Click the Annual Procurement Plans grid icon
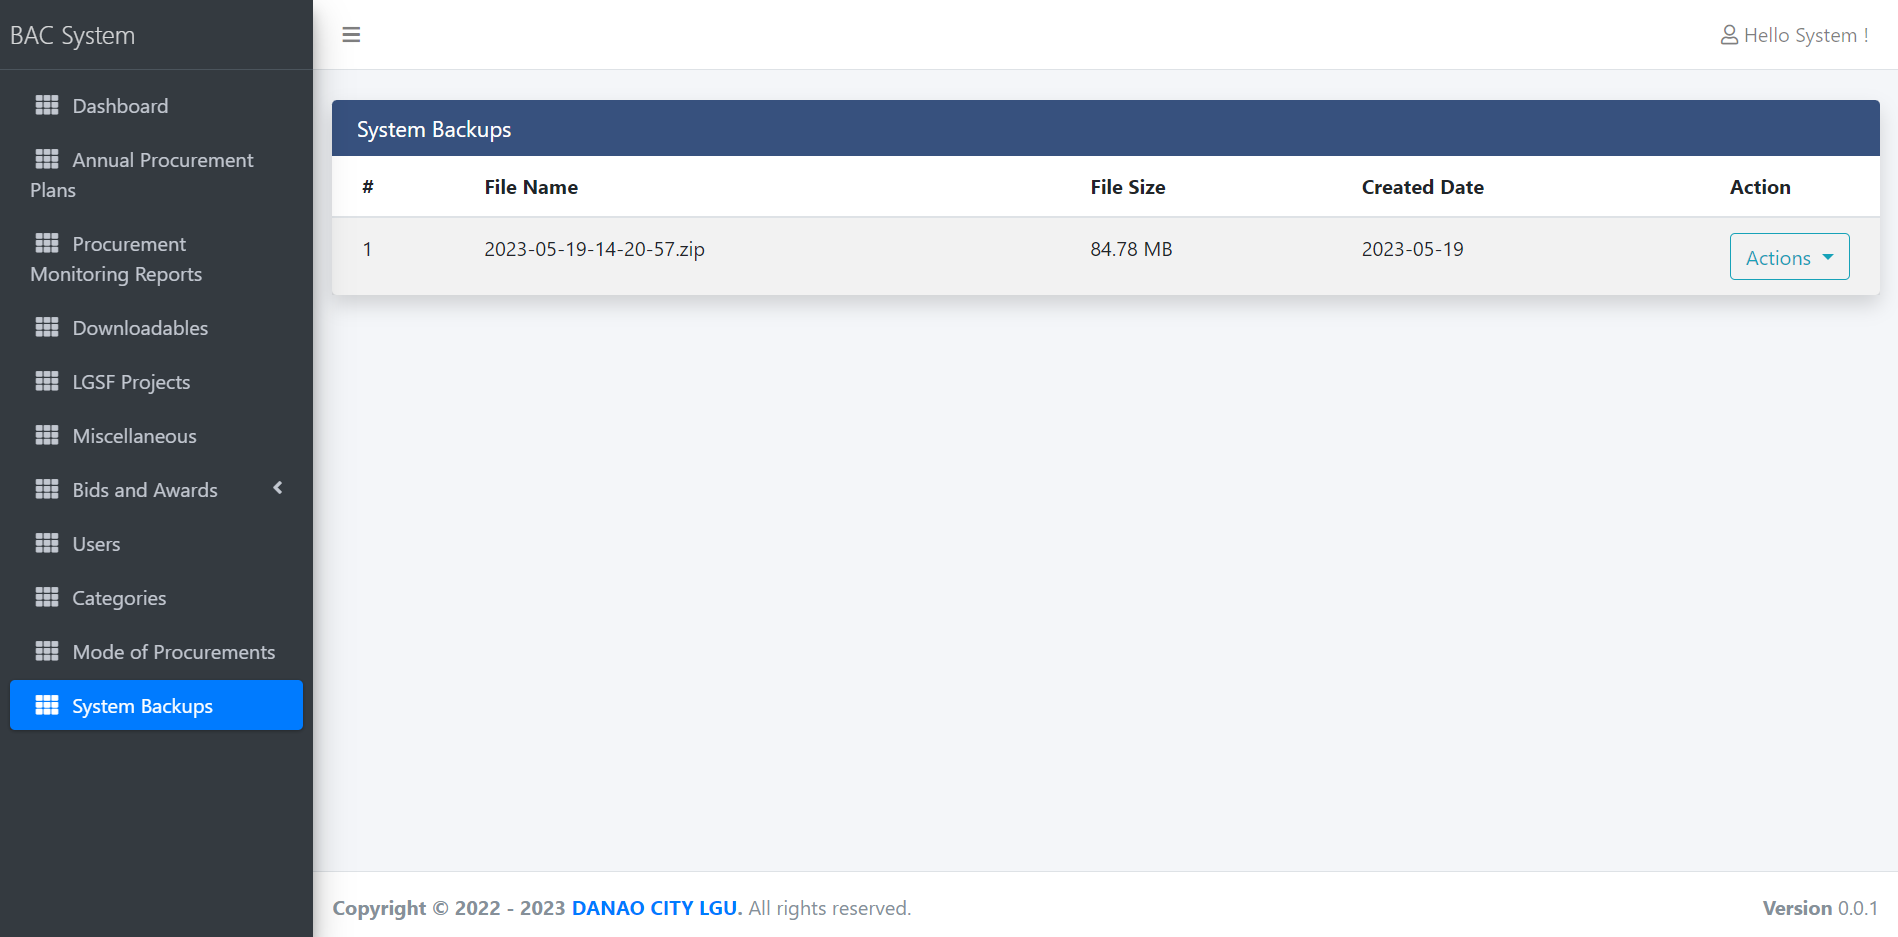 point(47,159)
